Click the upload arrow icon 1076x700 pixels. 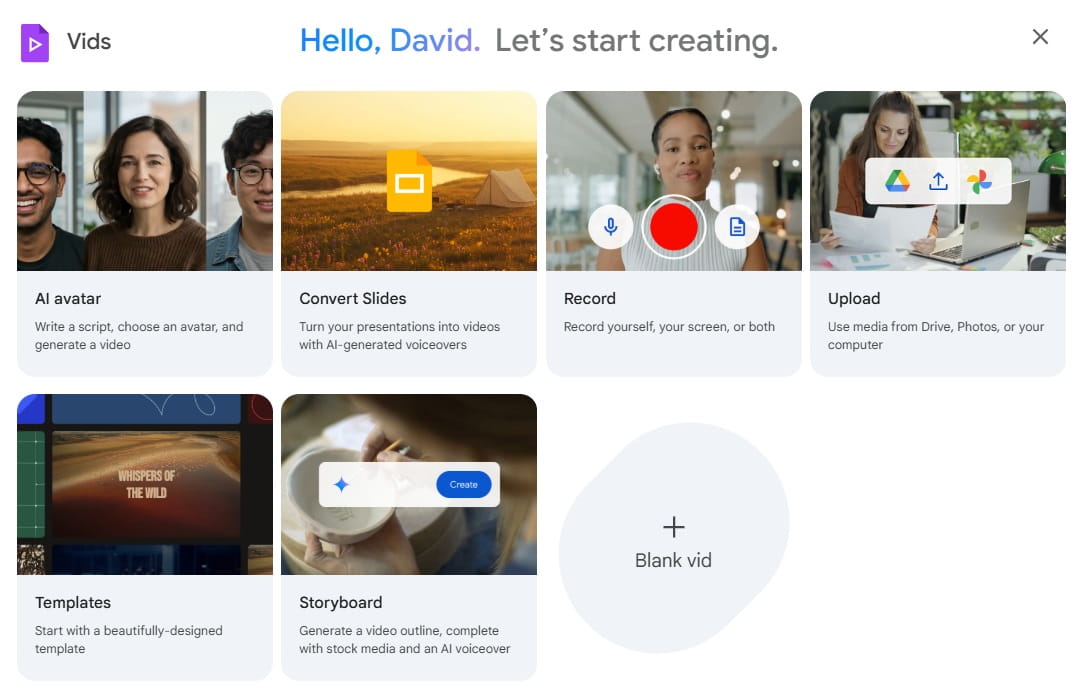(x=938, y=181)
